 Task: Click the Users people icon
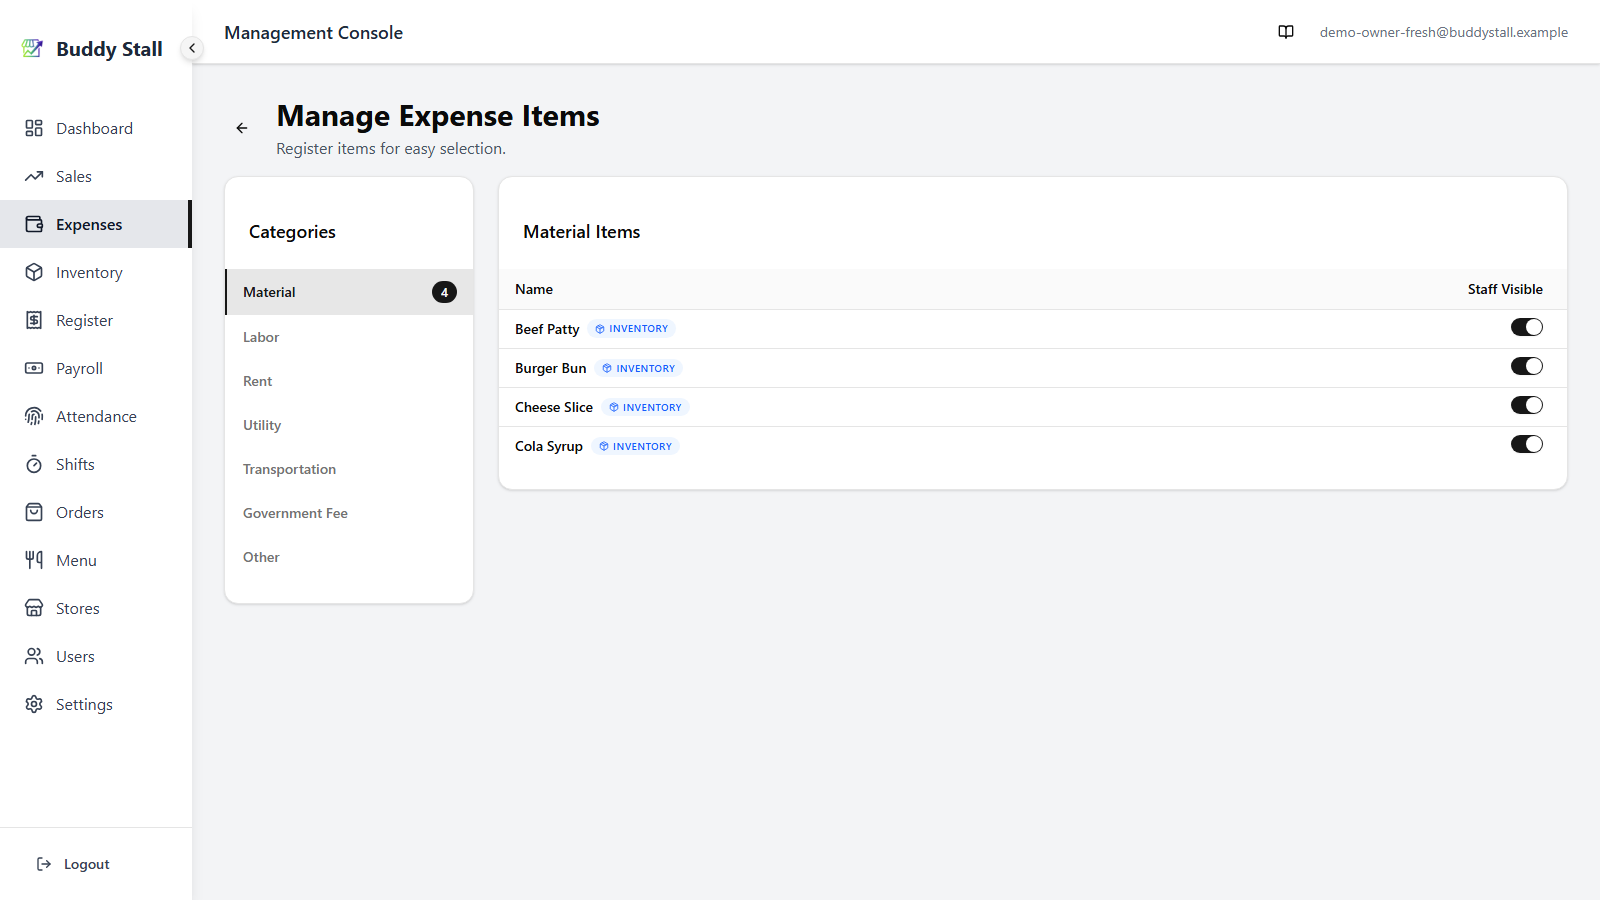pyautogui.click(x=34, y=656)
